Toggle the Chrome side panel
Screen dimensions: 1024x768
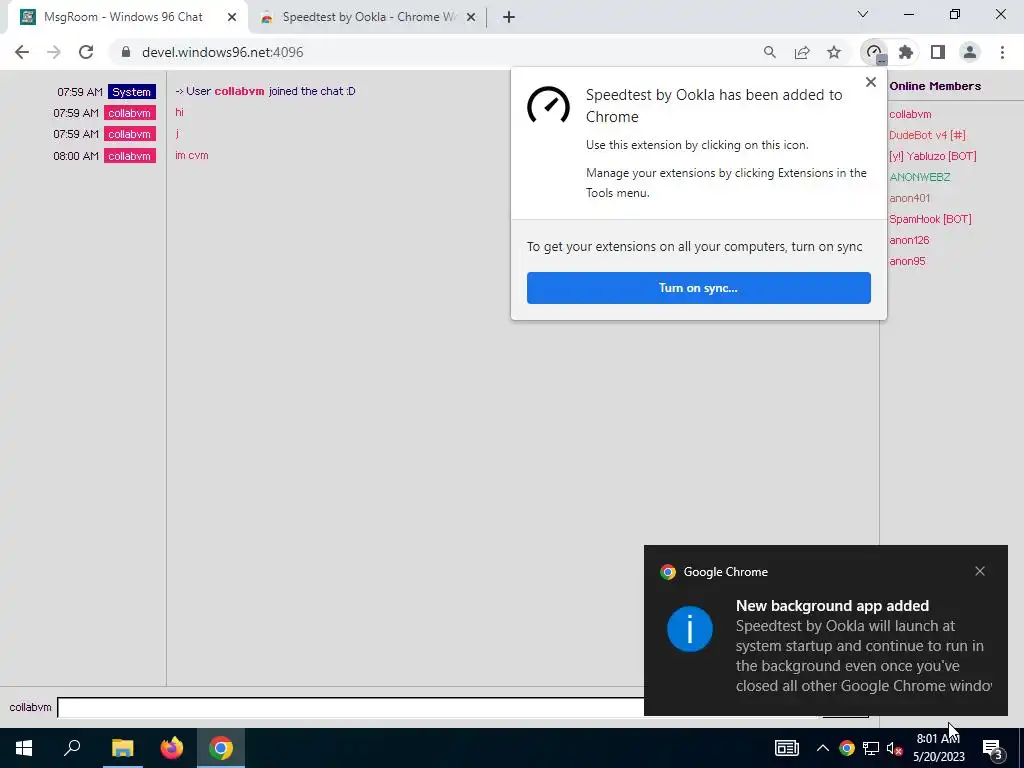tap(938, 52)
